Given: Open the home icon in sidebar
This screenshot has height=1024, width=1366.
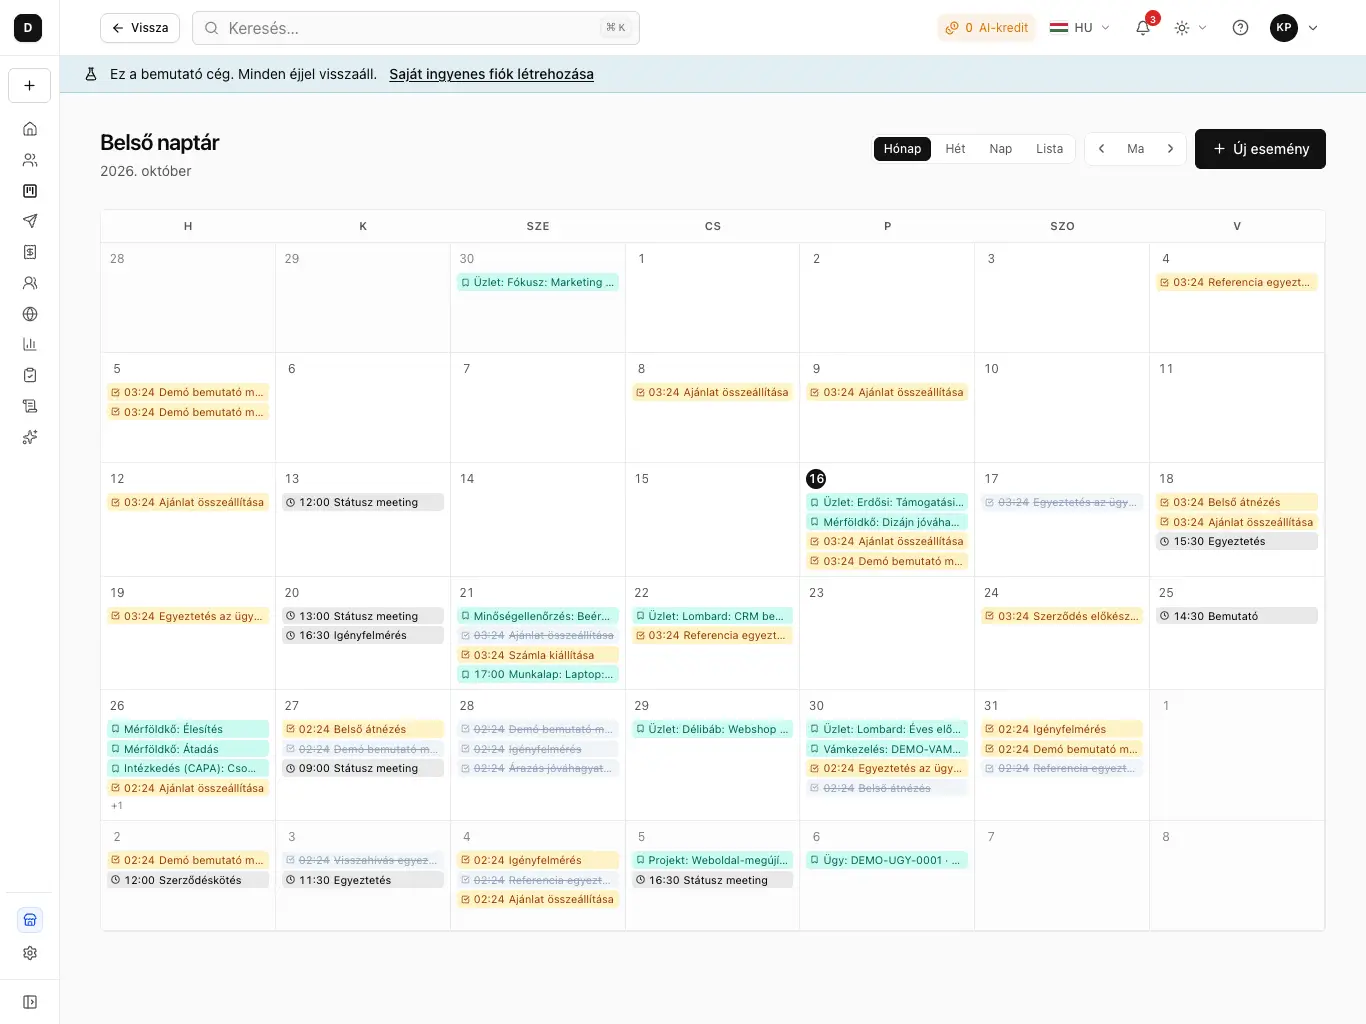Looking at the screenshot, I should coord(30,129).
